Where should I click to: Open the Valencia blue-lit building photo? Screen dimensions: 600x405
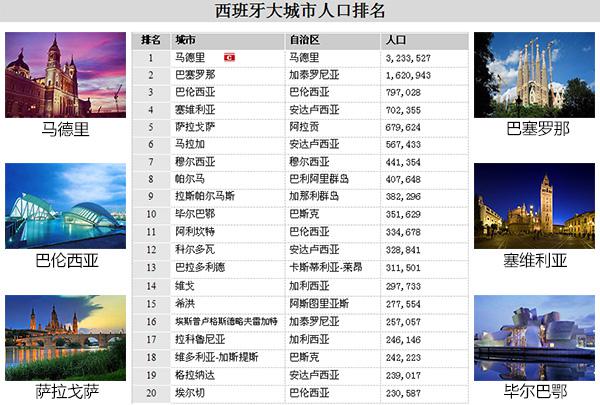click(x=64, y=206)
